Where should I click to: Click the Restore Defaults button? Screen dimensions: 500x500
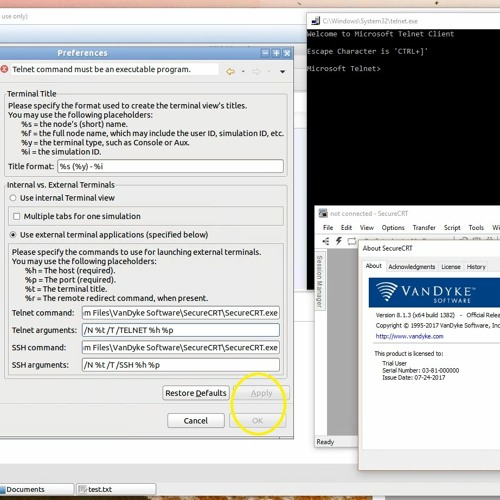tap(196, 393)
